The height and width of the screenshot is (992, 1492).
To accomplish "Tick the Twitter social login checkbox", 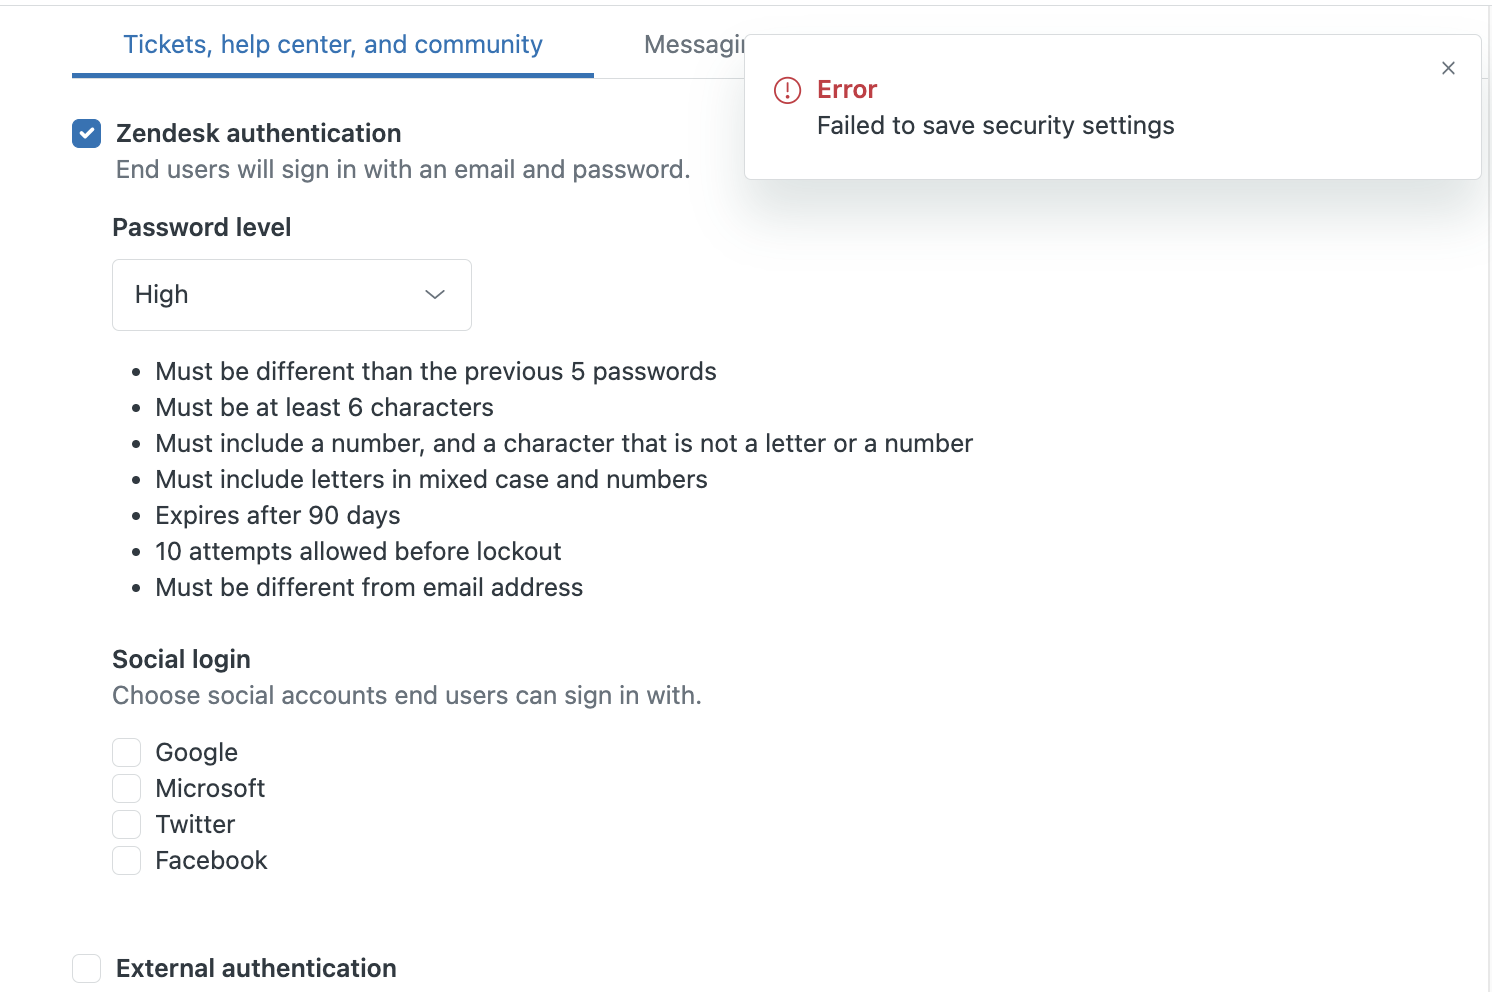I will pos(127,824).
